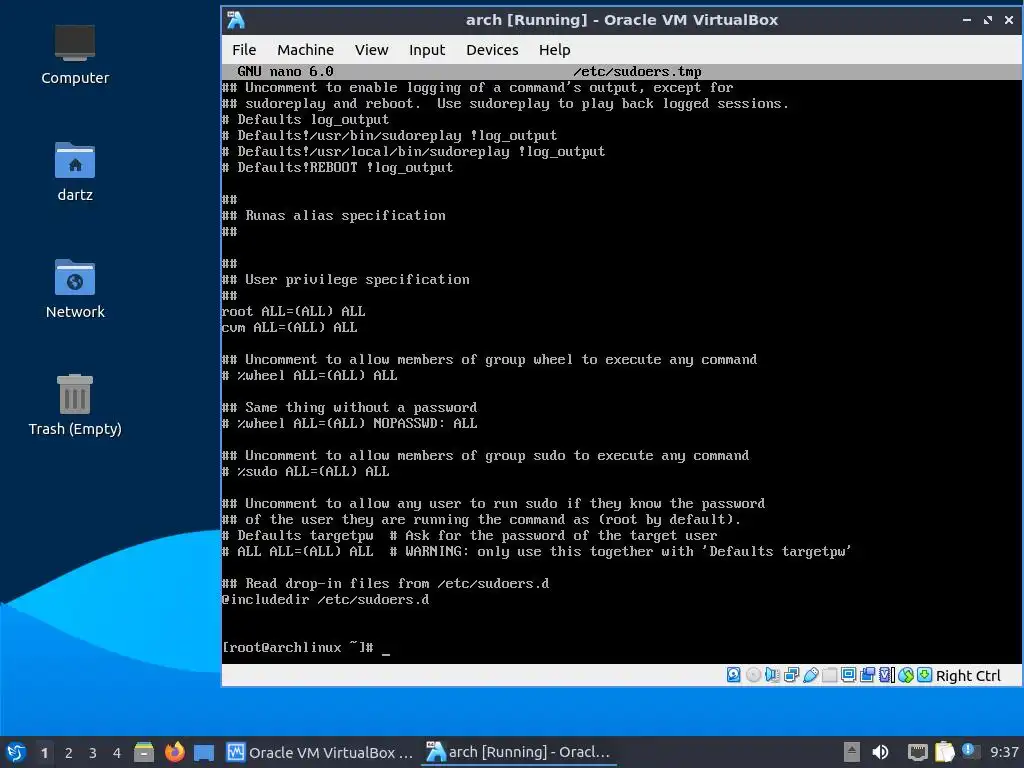Launch Firefox from the taskbar
Screen dimensions: 1024x768
coord(174,752)
